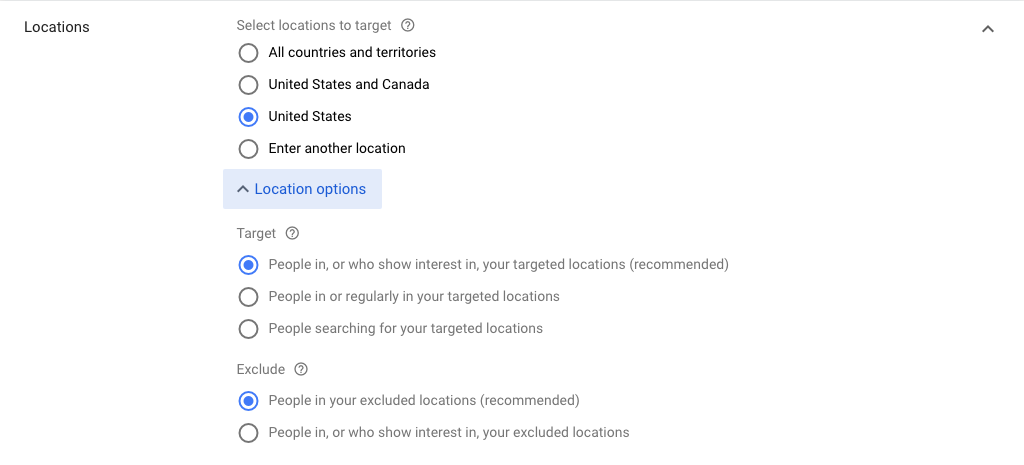1024x465 pixels.
Task: Choose People in your excluded locations (recommended)
Action: click(x=248, y=400)
